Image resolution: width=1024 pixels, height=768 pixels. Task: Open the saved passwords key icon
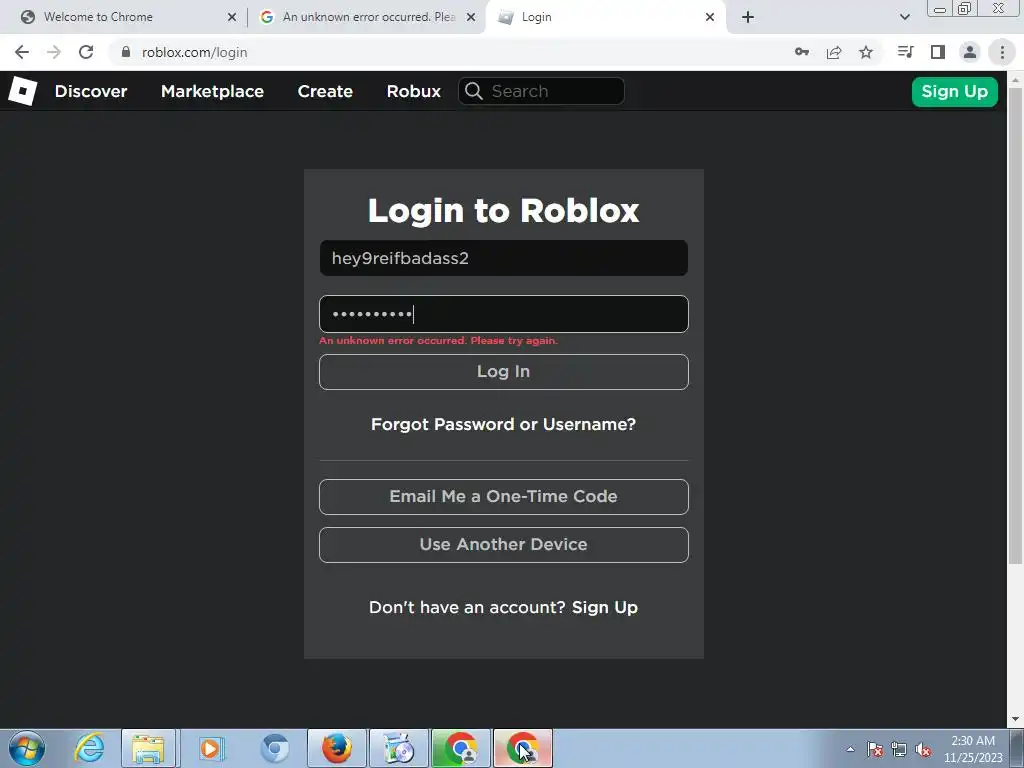[802, 52]
